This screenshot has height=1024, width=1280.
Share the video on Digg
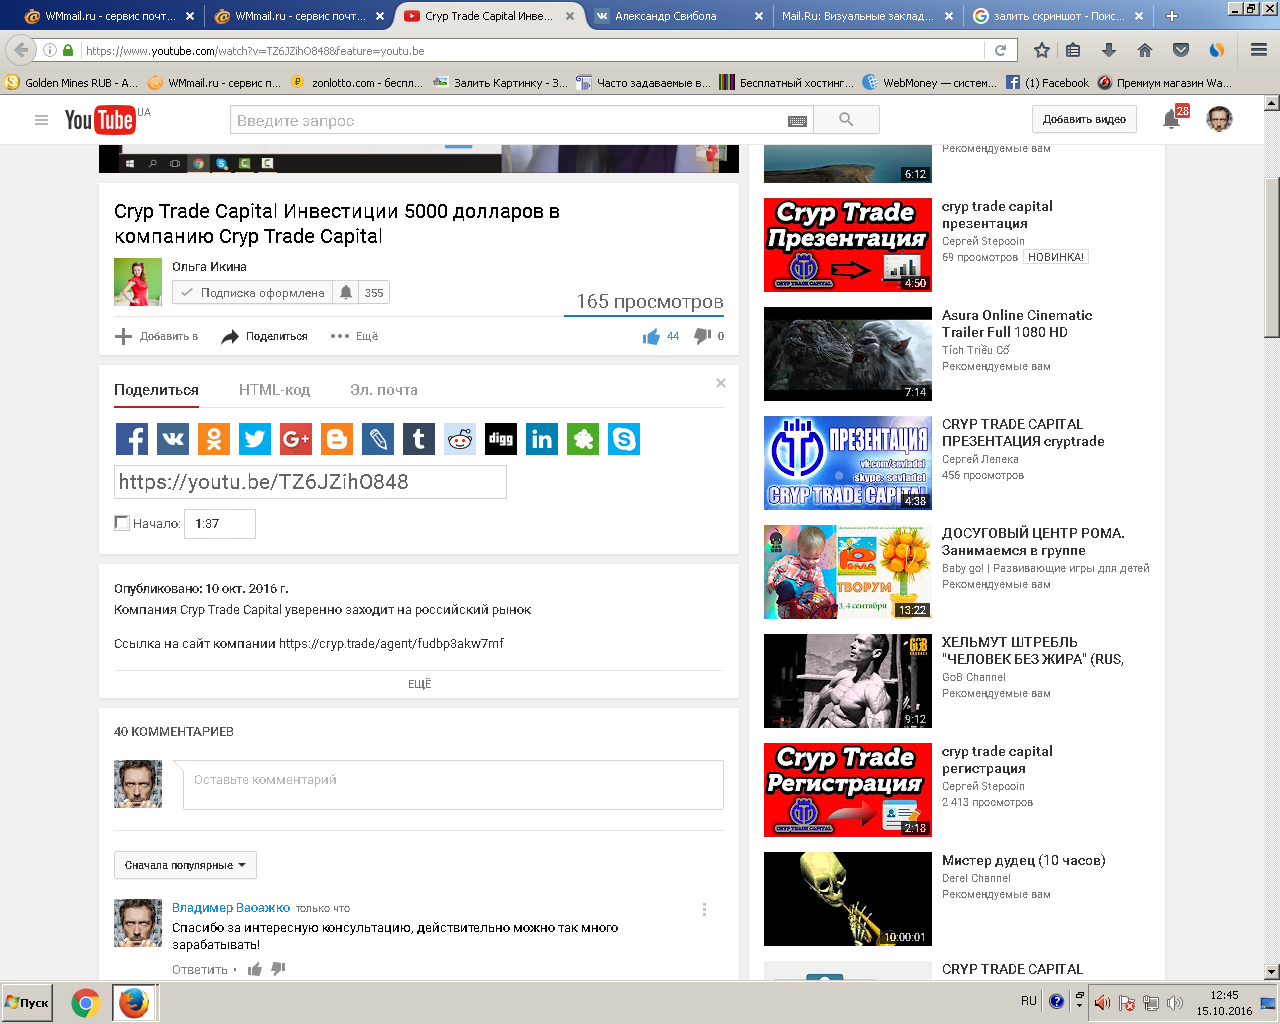pyautogui.click(x=501, y=439)
